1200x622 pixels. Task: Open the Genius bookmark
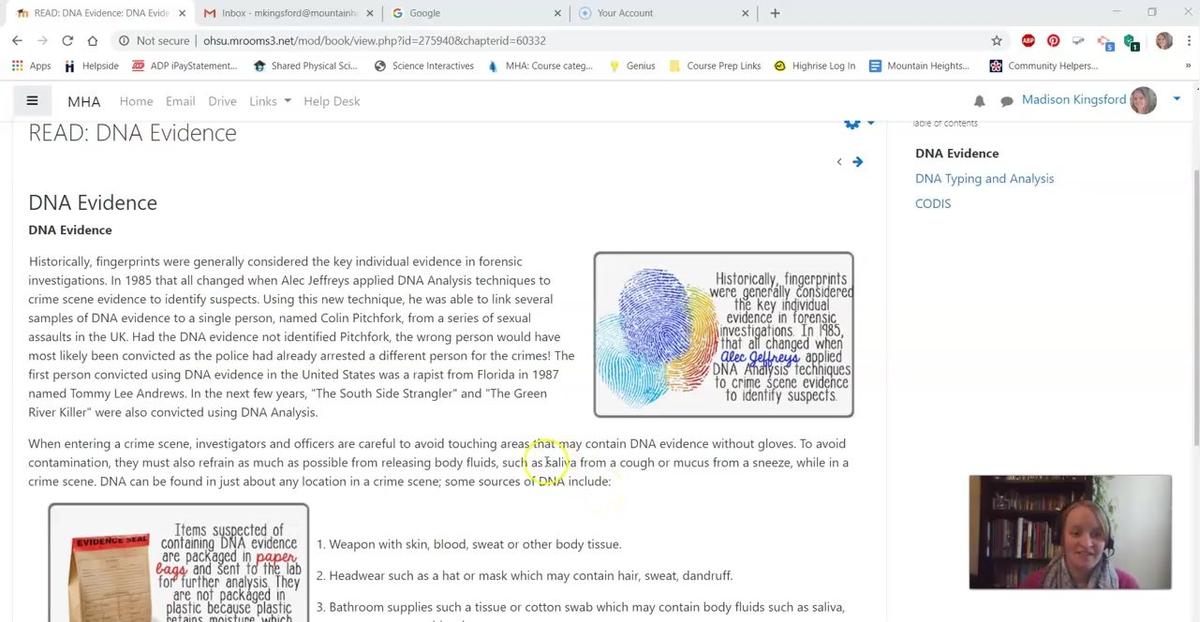tap(632, 66)
